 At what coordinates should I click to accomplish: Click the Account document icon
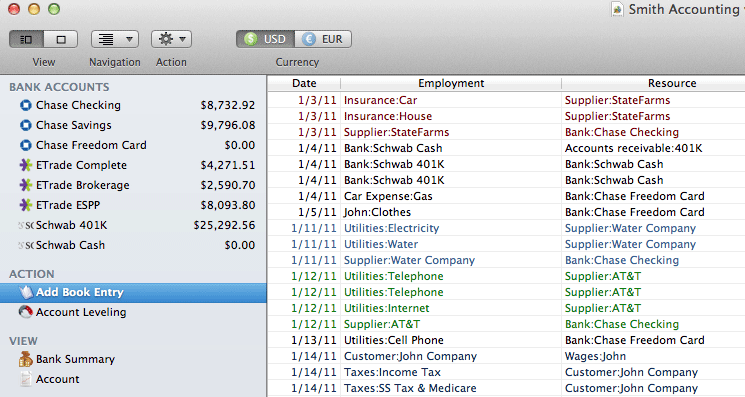26,379
